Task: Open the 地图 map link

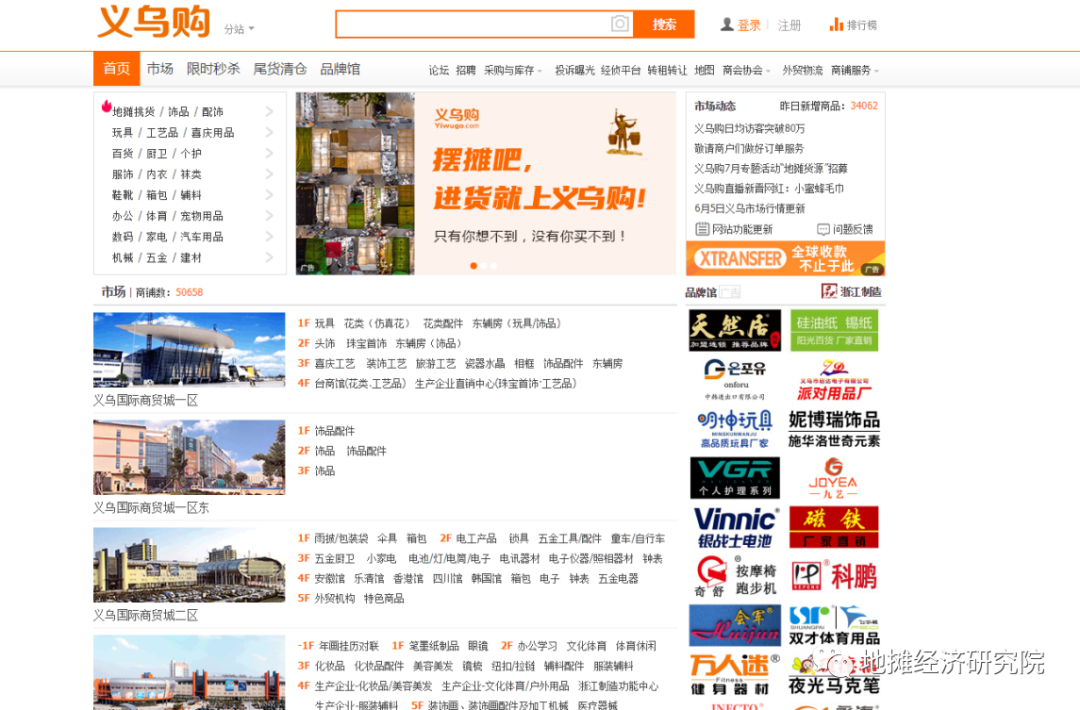Action: point(704,70)
